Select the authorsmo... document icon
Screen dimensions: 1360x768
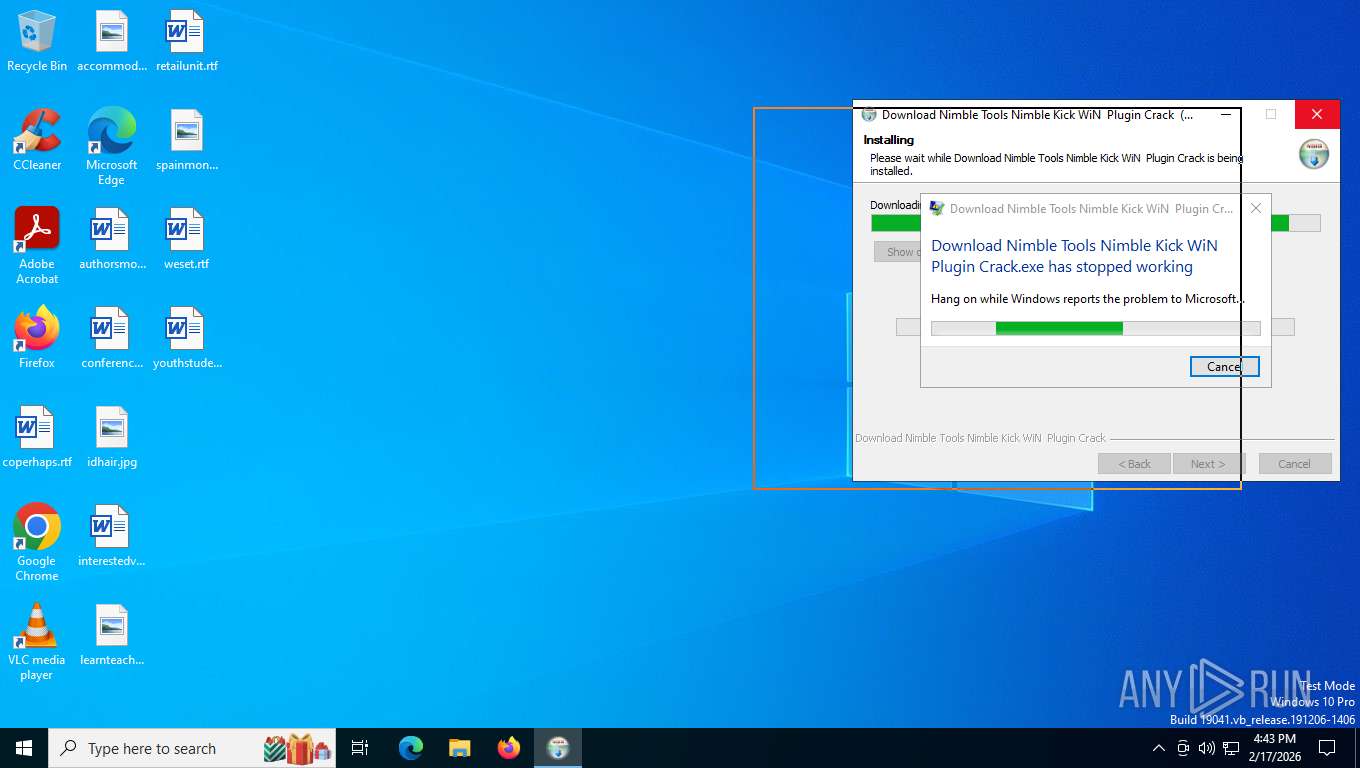click(112, 240)
